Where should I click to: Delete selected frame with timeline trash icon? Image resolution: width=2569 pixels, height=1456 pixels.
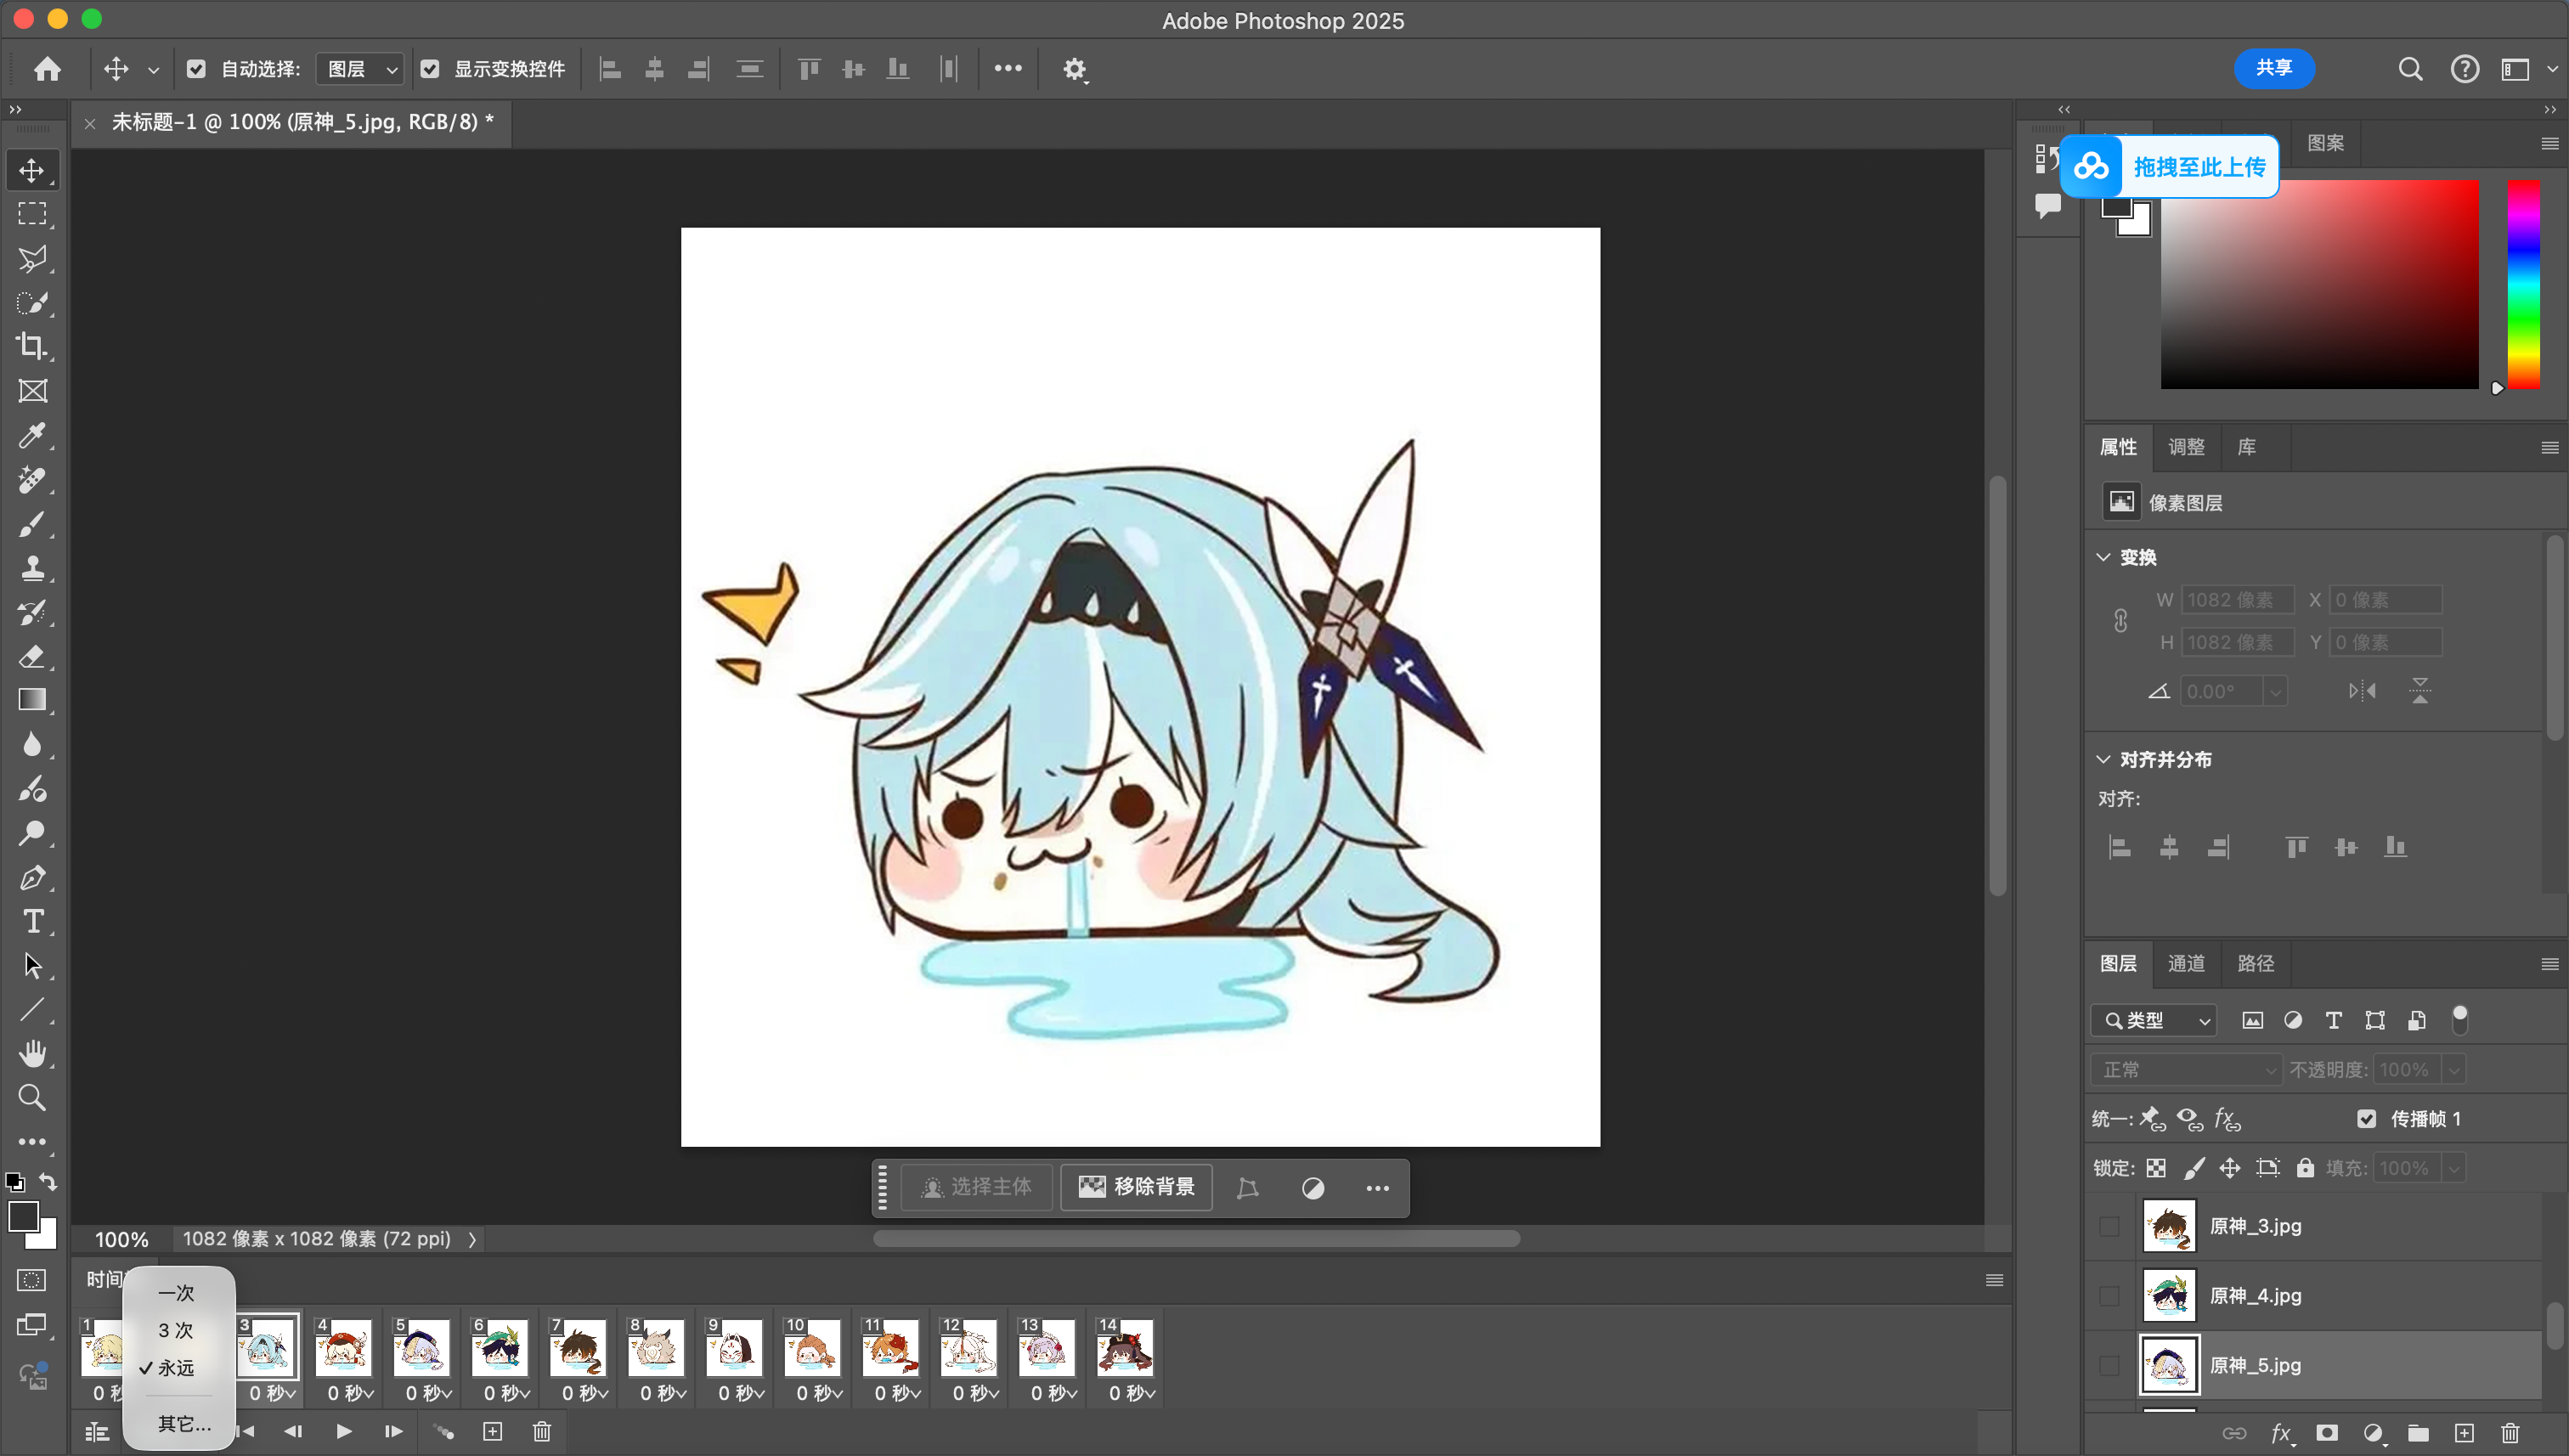coord(542,1431)
